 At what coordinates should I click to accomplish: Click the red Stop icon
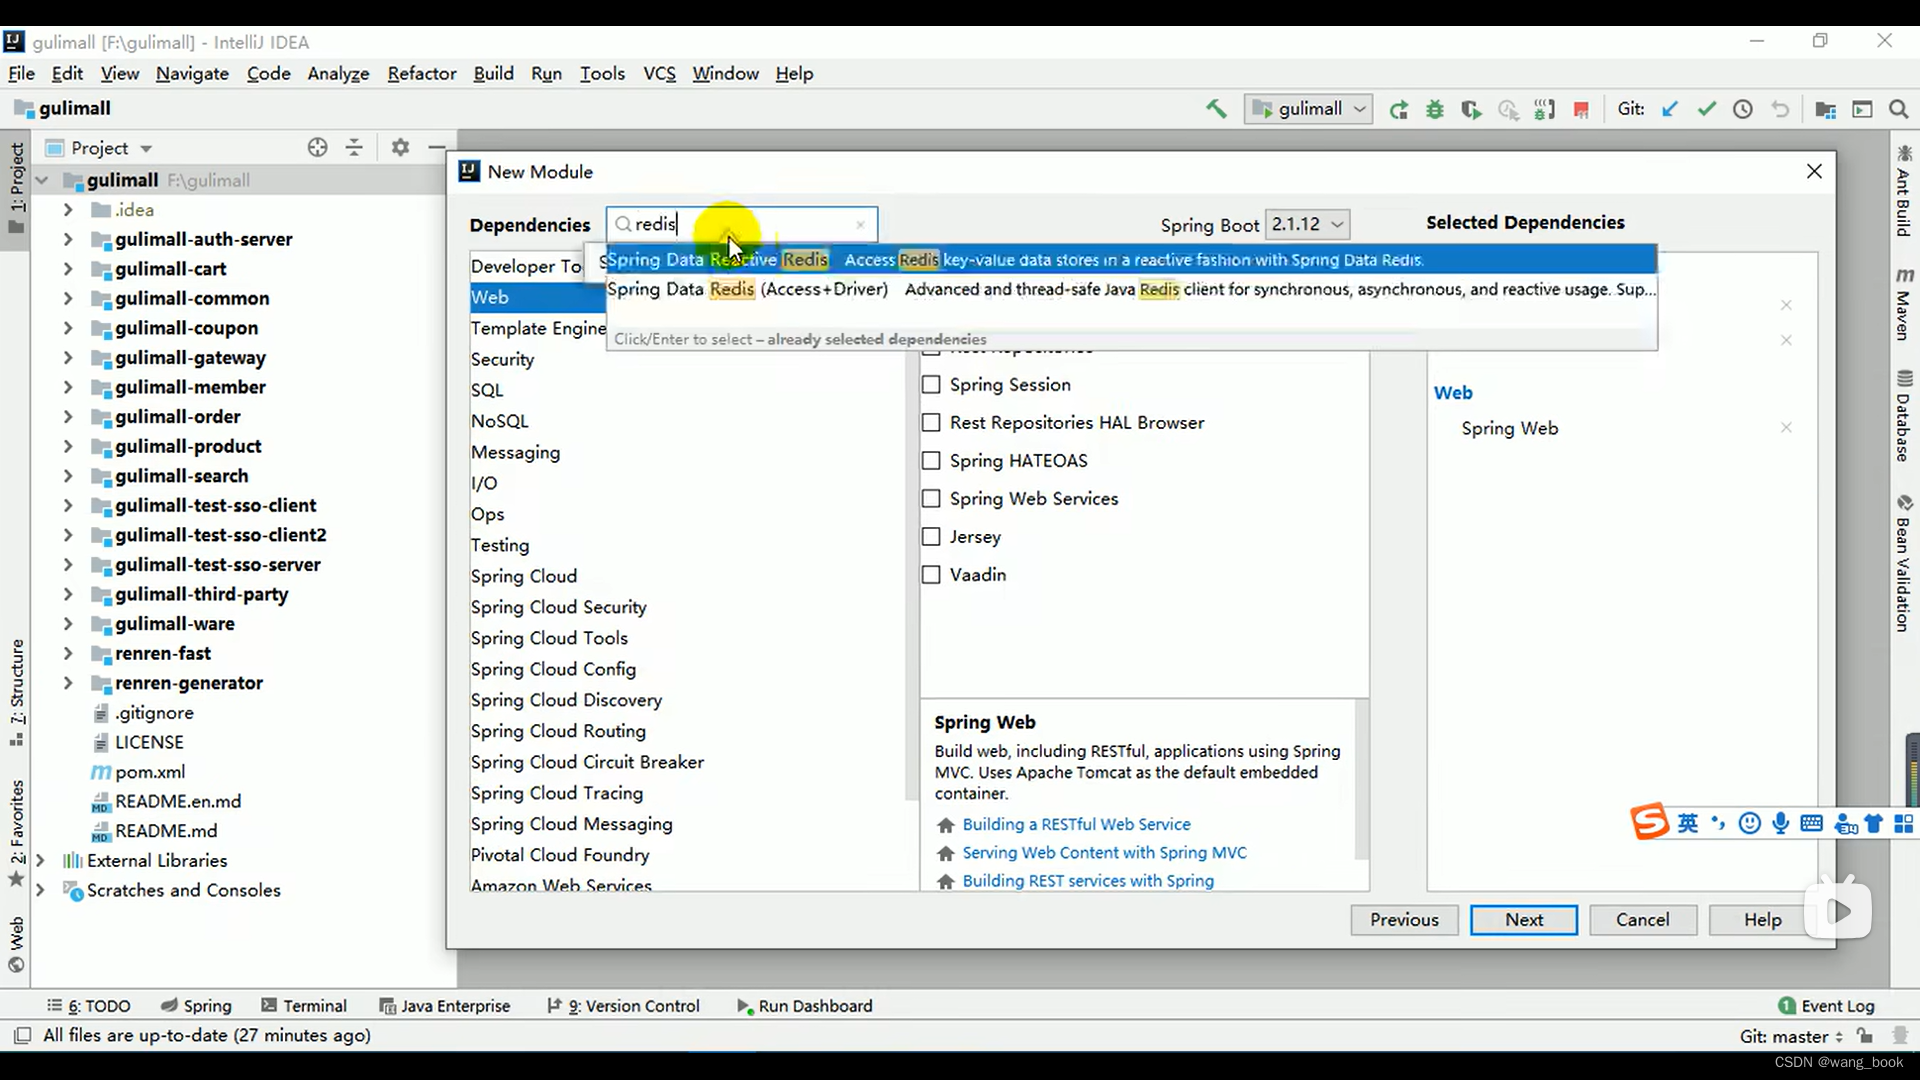coord(1581,110)
